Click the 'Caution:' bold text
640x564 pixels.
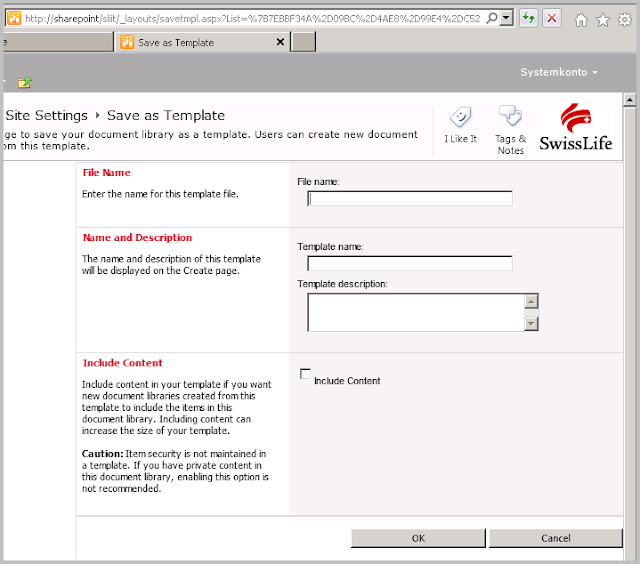click(102, 454)
